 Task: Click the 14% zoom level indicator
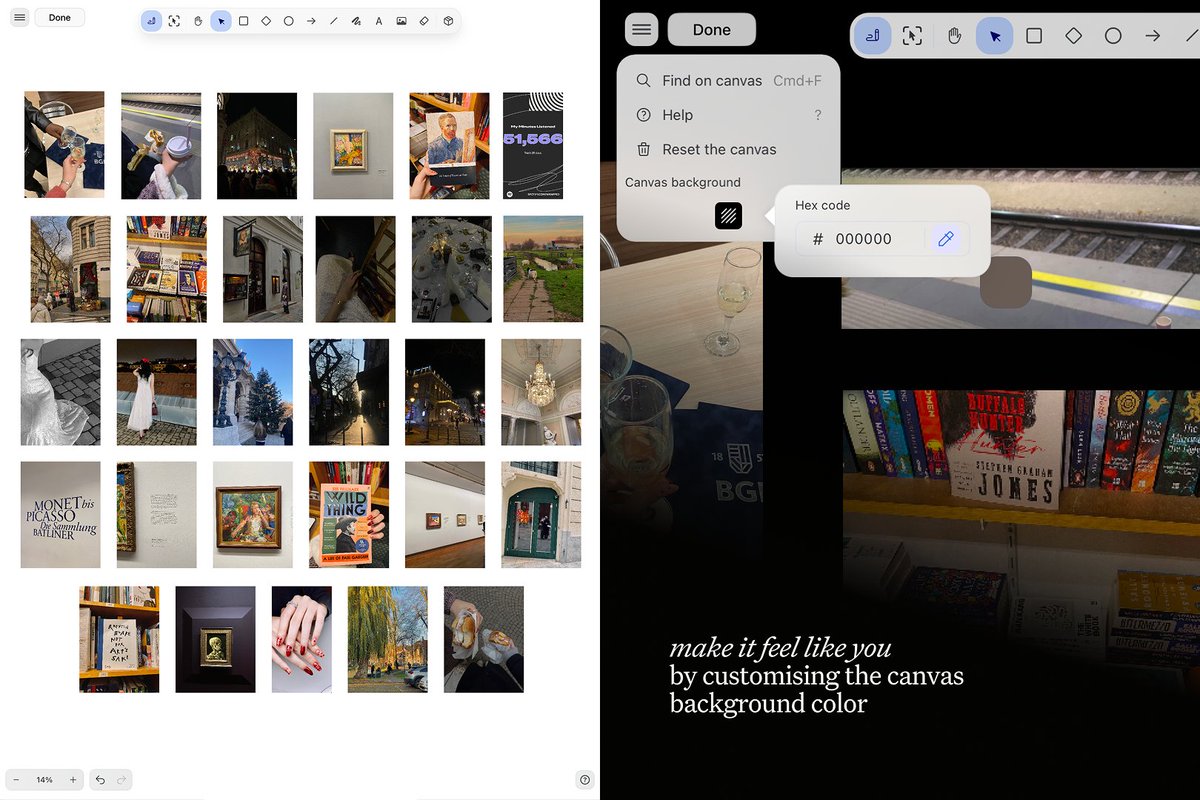coord(45,780)
